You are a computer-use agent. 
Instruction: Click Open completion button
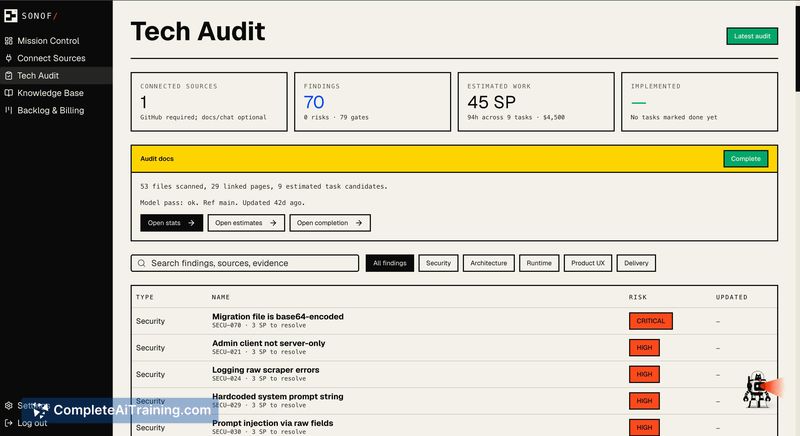[330, 223]
